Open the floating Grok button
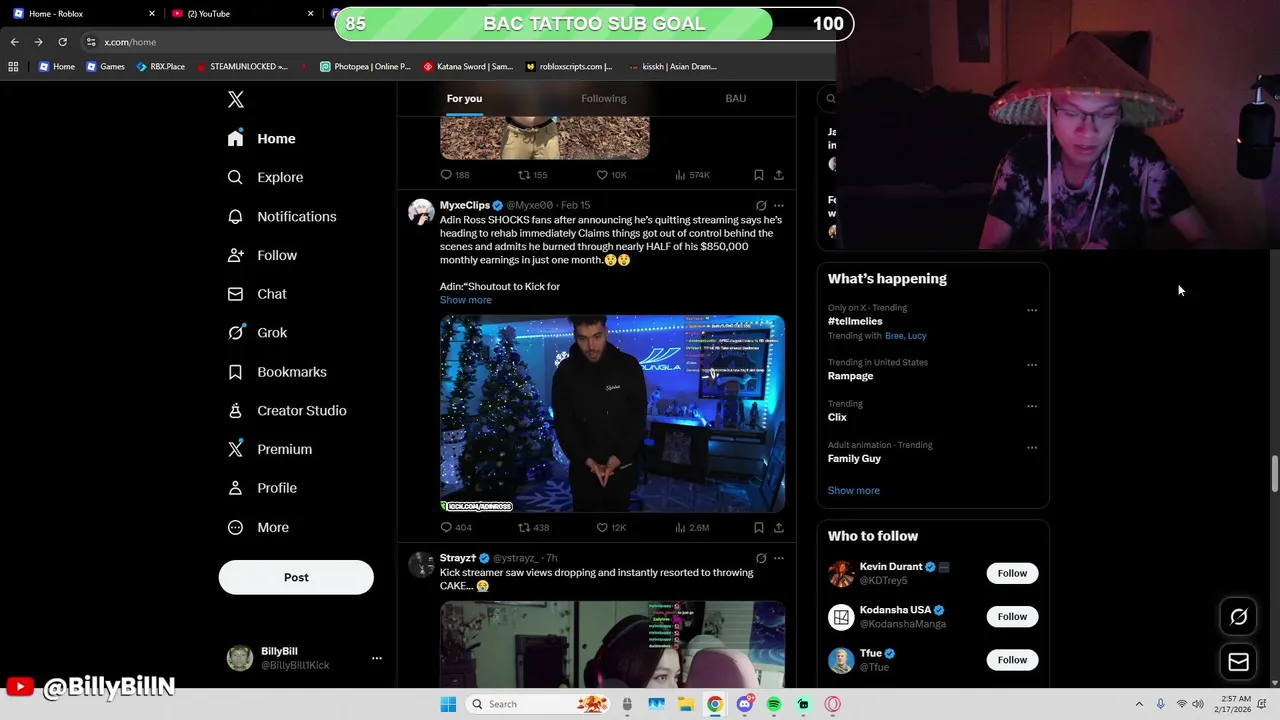The width and height of the screenshot is (1280, 720). (x=1238, y=617)
